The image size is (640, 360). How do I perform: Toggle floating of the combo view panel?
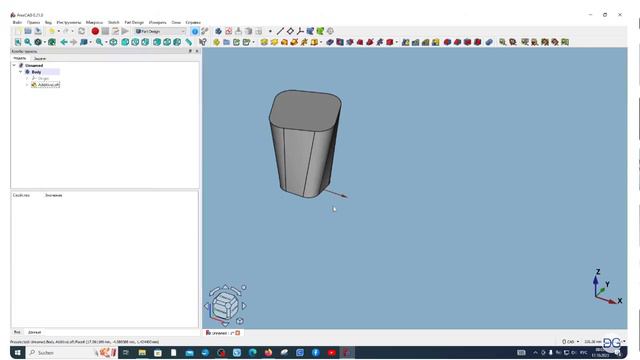coord(190,51)
